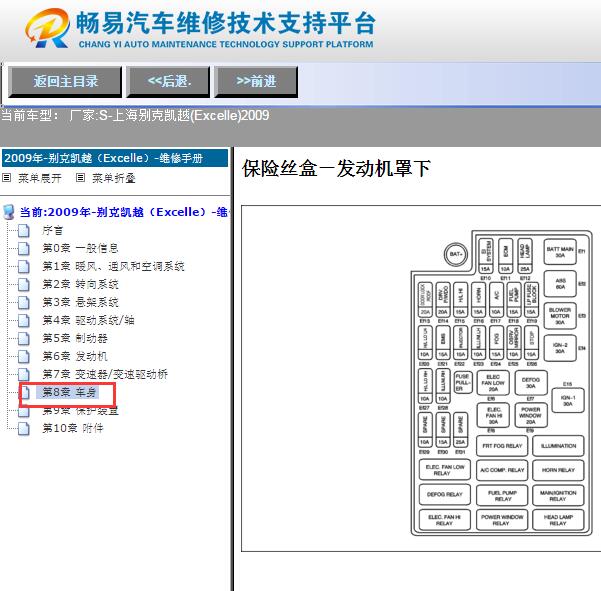601x591 pixels.
Task: Click document icon beside 第10章
Action: (24, 429)
